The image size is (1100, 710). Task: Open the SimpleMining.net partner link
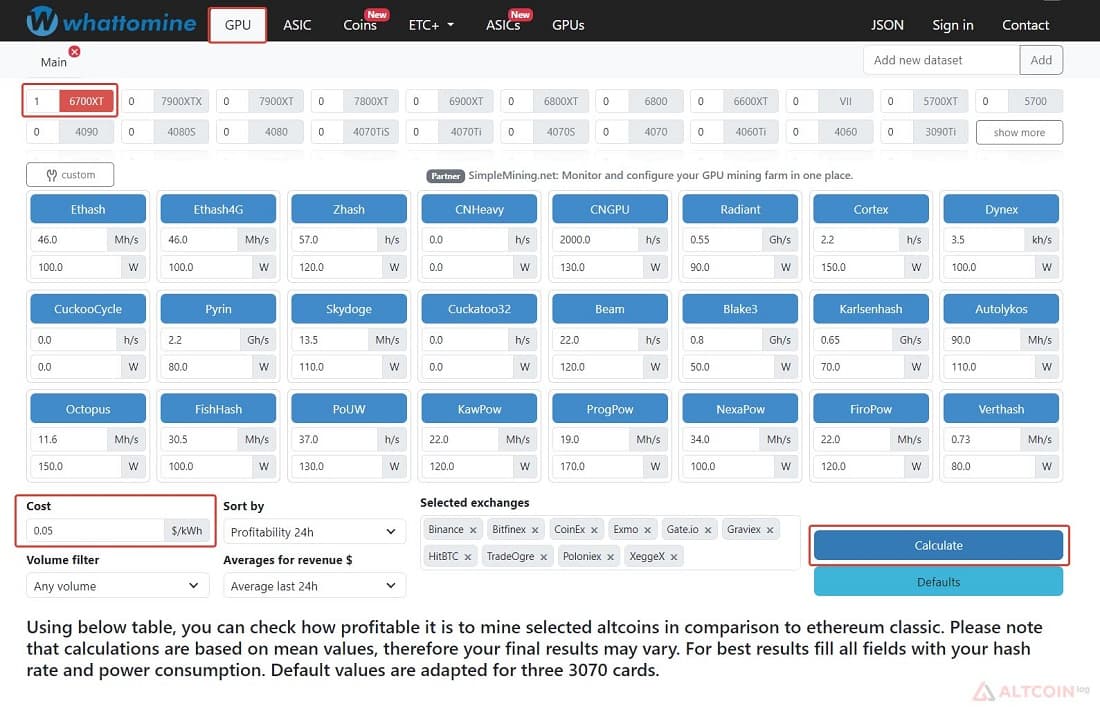[x=661, y=175]
